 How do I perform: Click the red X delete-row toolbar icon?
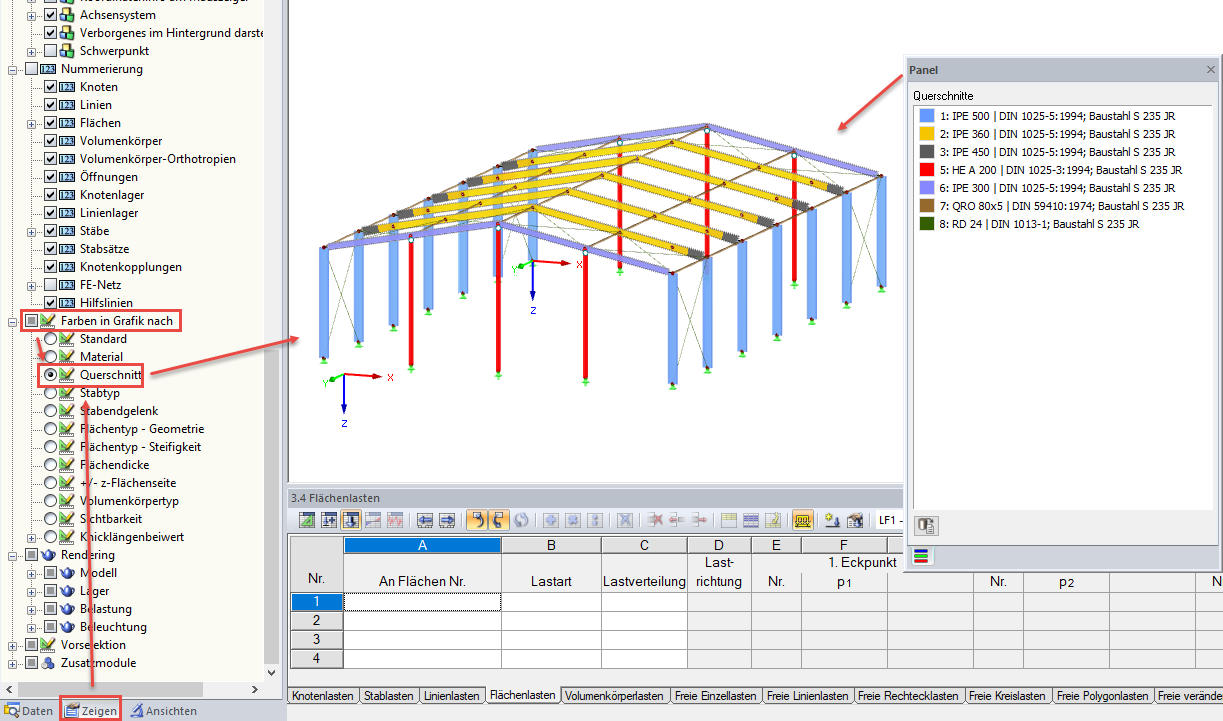point(656,520)
